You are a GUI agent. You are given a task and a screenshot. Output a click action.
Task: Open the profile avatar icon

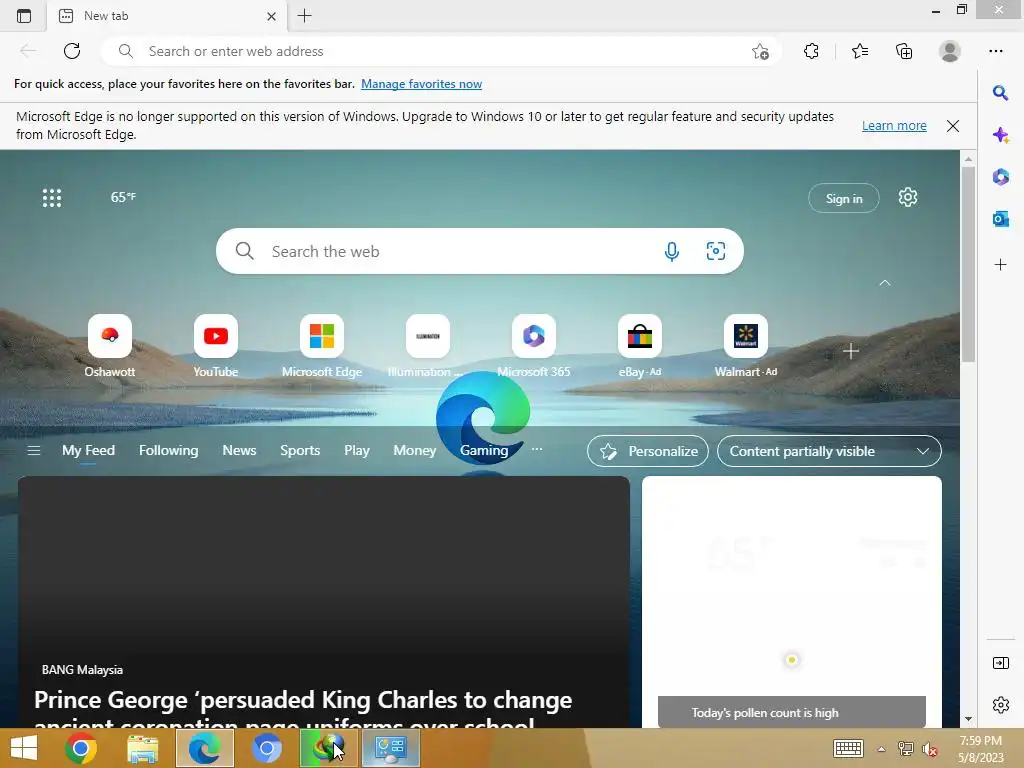950,51
